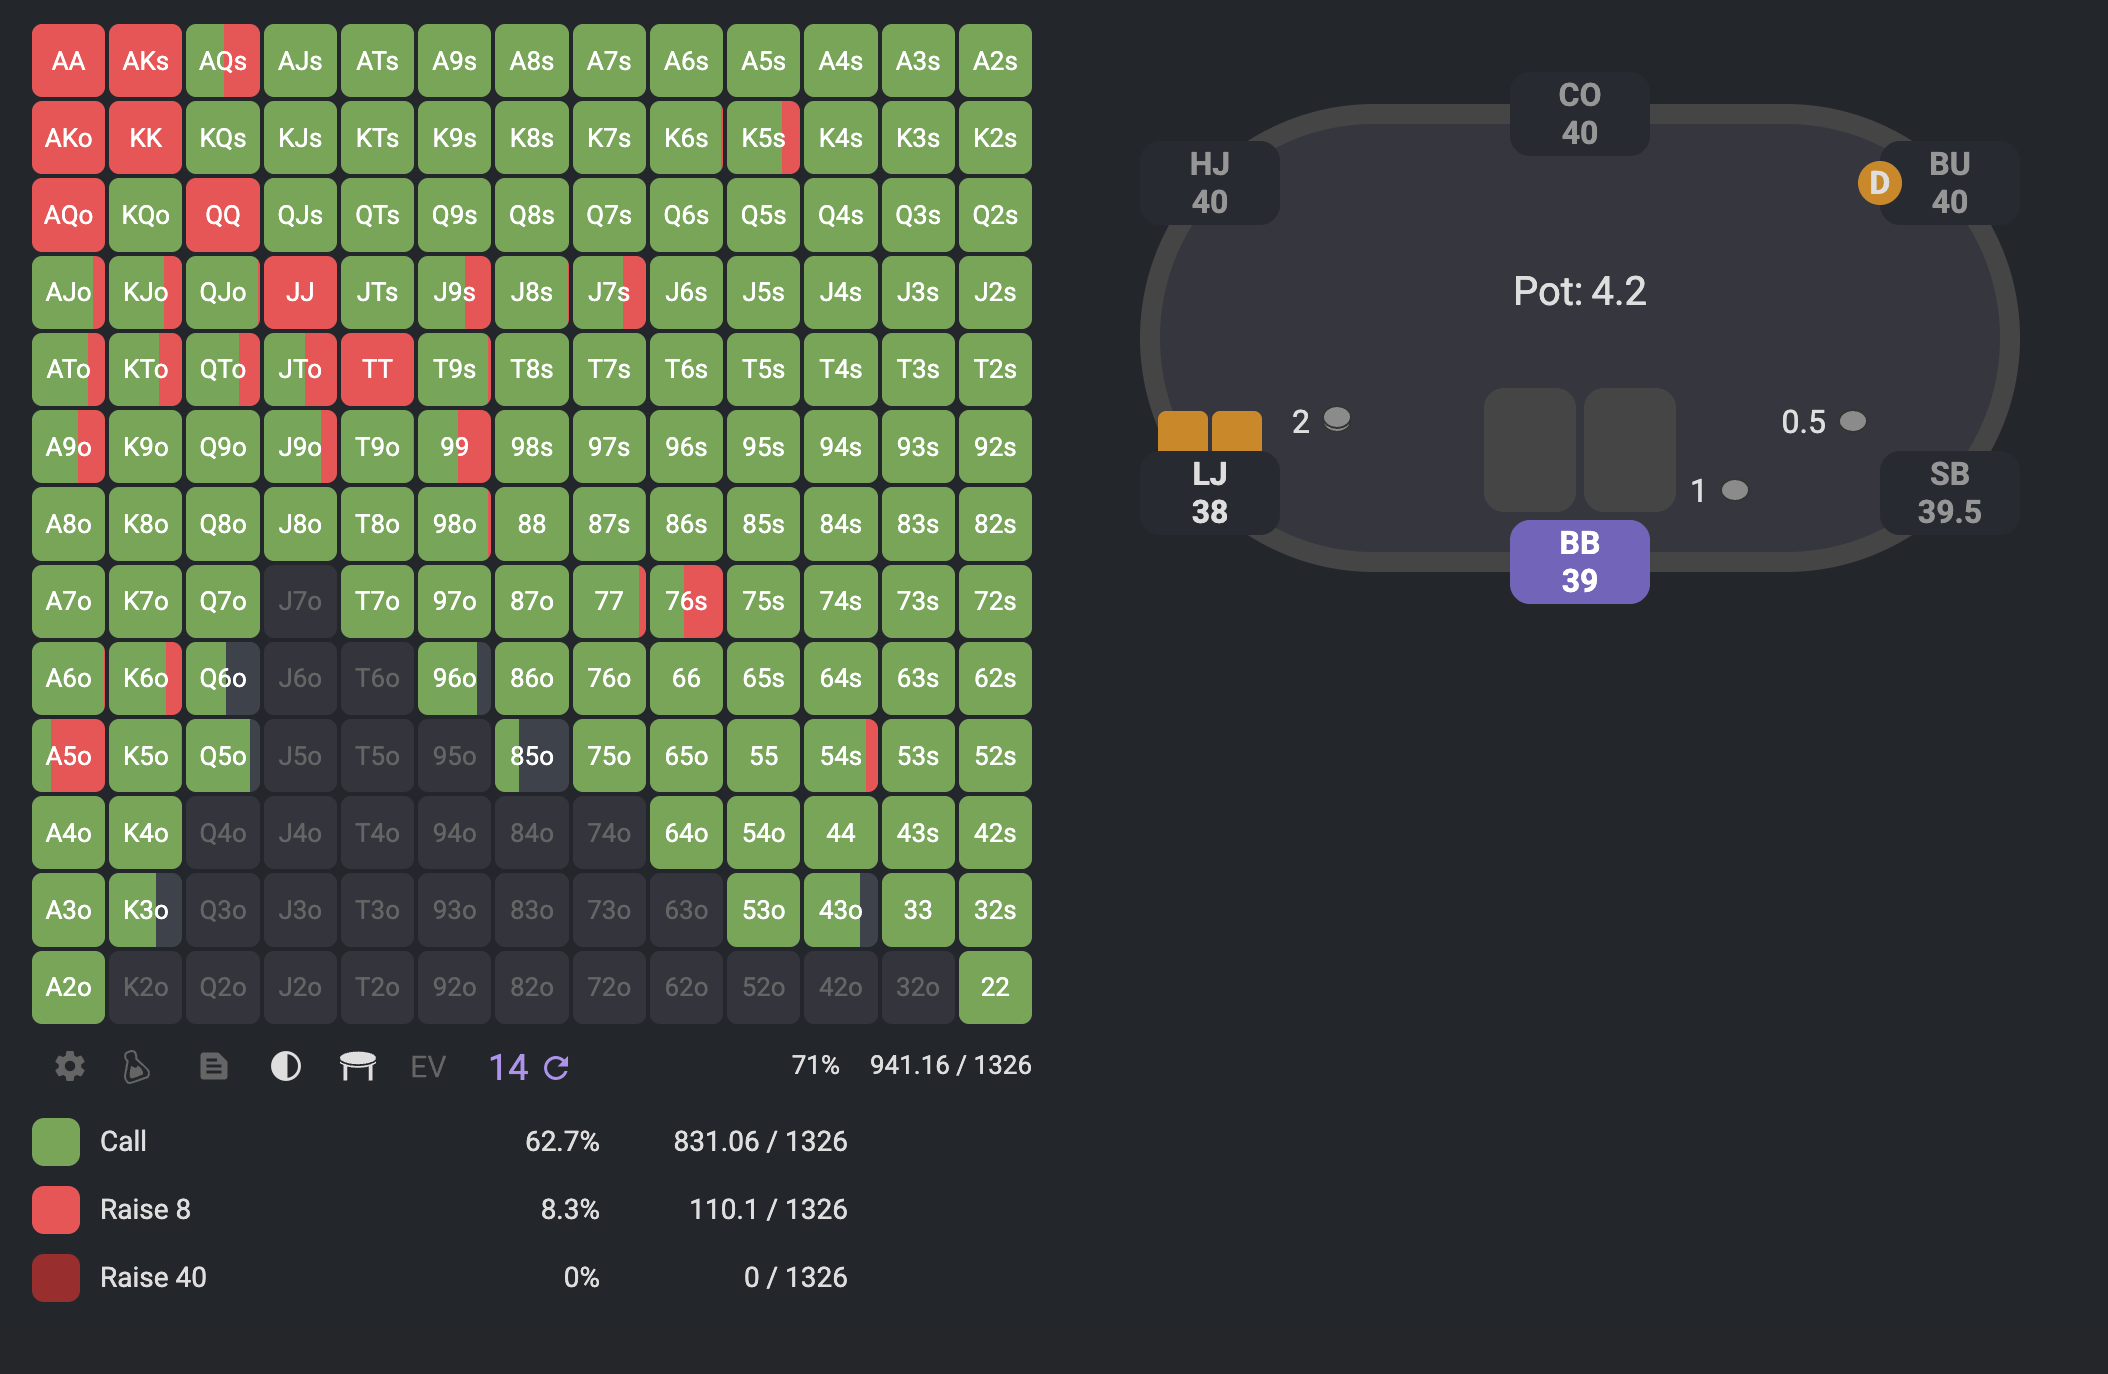Screen dimensions: 2108x1374
Task: Click the dealer button D chip
Action: [x=1879, y=183]
